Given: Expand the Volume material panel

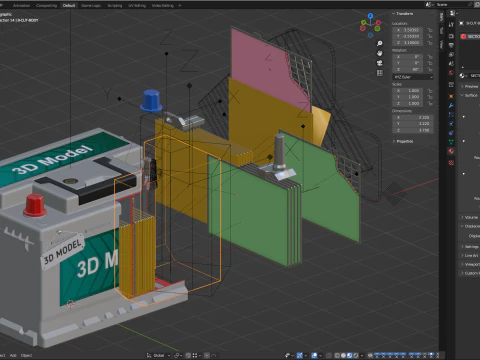Looking at the screenshot, I should coord(470,217).
